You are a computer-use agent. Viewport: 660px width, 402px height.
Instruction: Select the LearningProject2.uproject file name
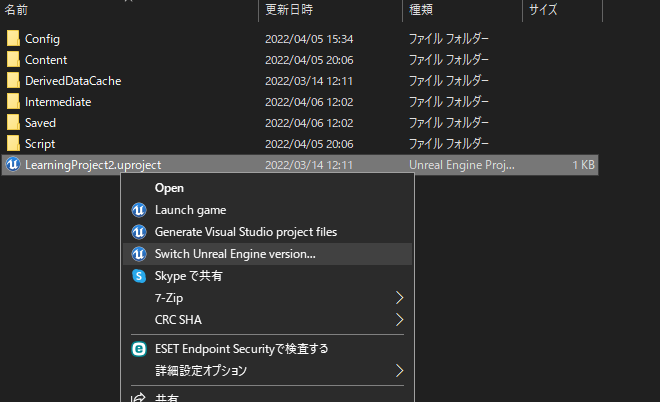pyautogui.click(x=93, y=165)
